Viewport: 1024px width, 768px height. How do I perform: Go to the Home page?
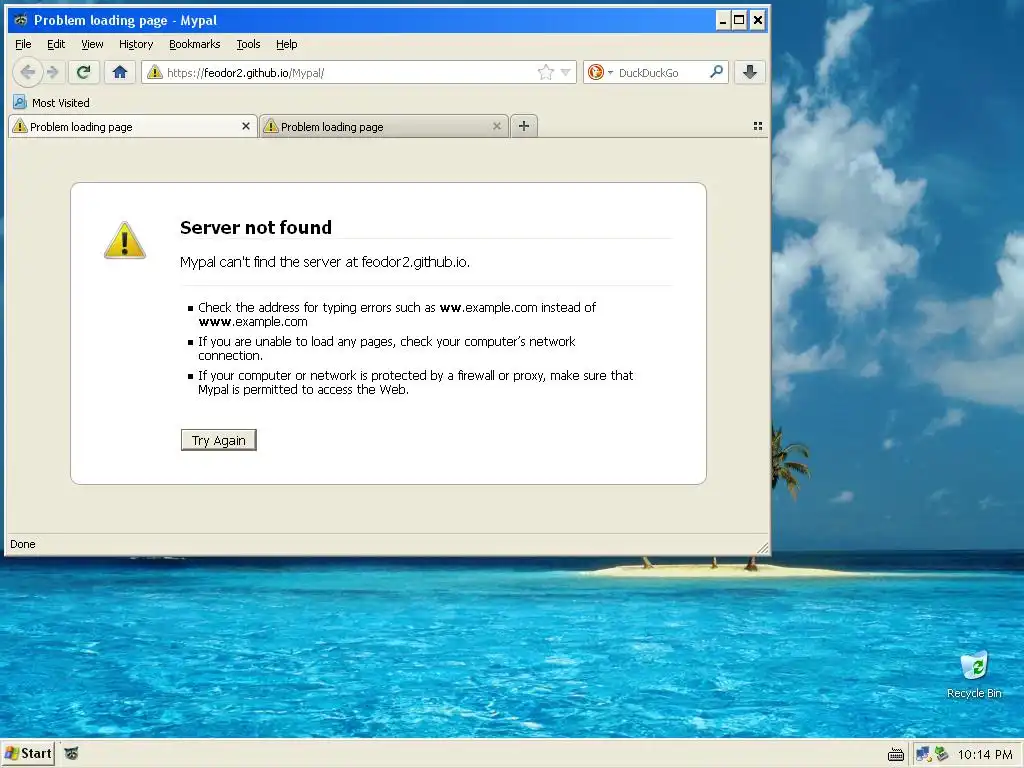pyautogui.click(x=120, y=72)
